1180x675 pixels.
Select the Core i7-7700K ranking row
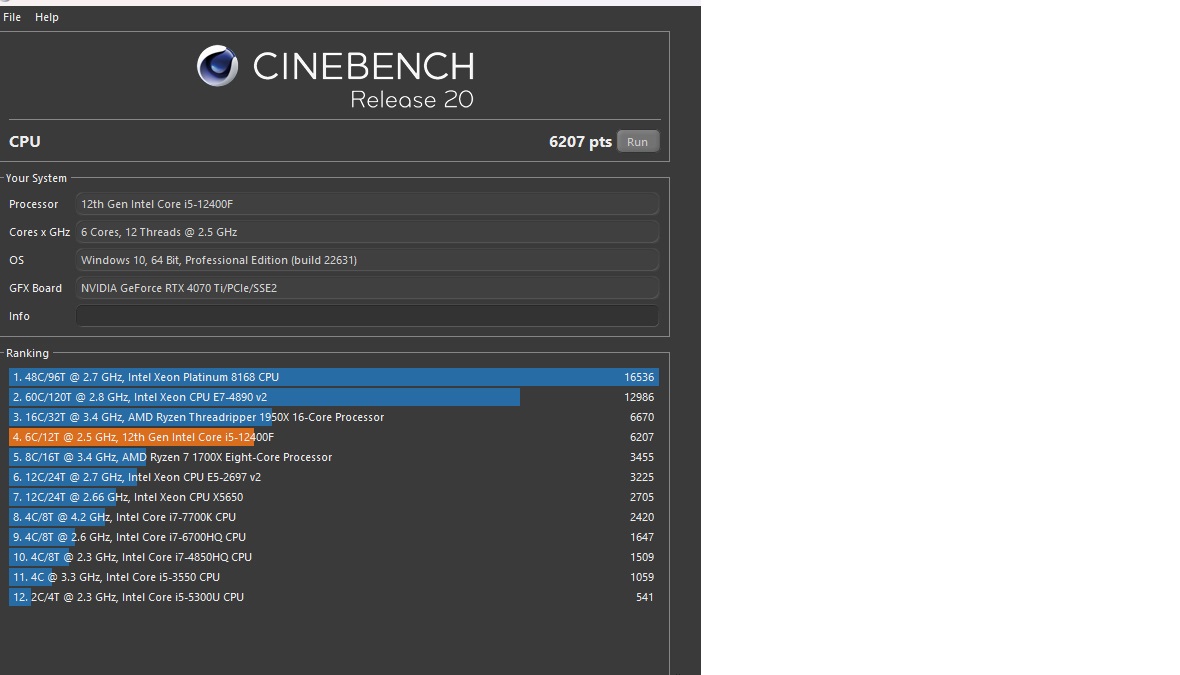pos(333,517)
